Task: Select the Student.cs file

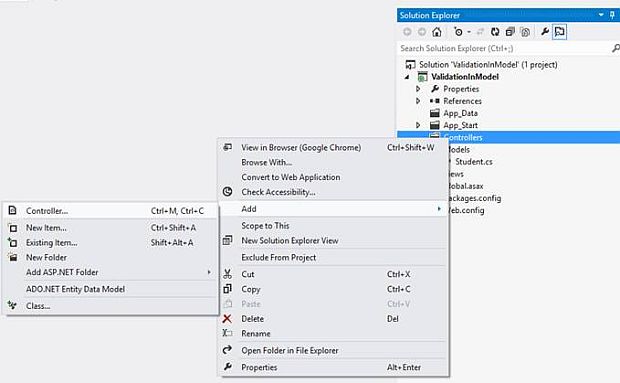Action: tap(474, 162)
